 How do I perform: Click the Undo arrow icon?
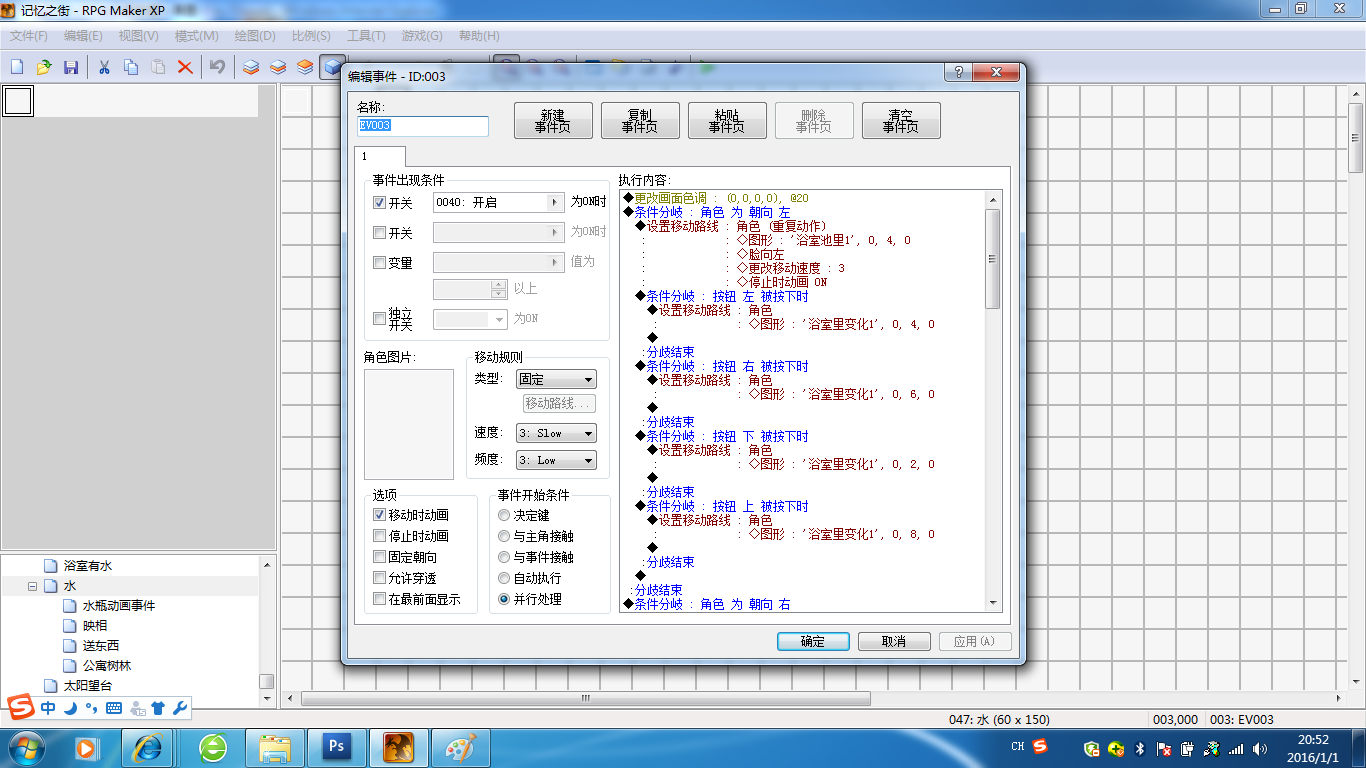[217, 67]
